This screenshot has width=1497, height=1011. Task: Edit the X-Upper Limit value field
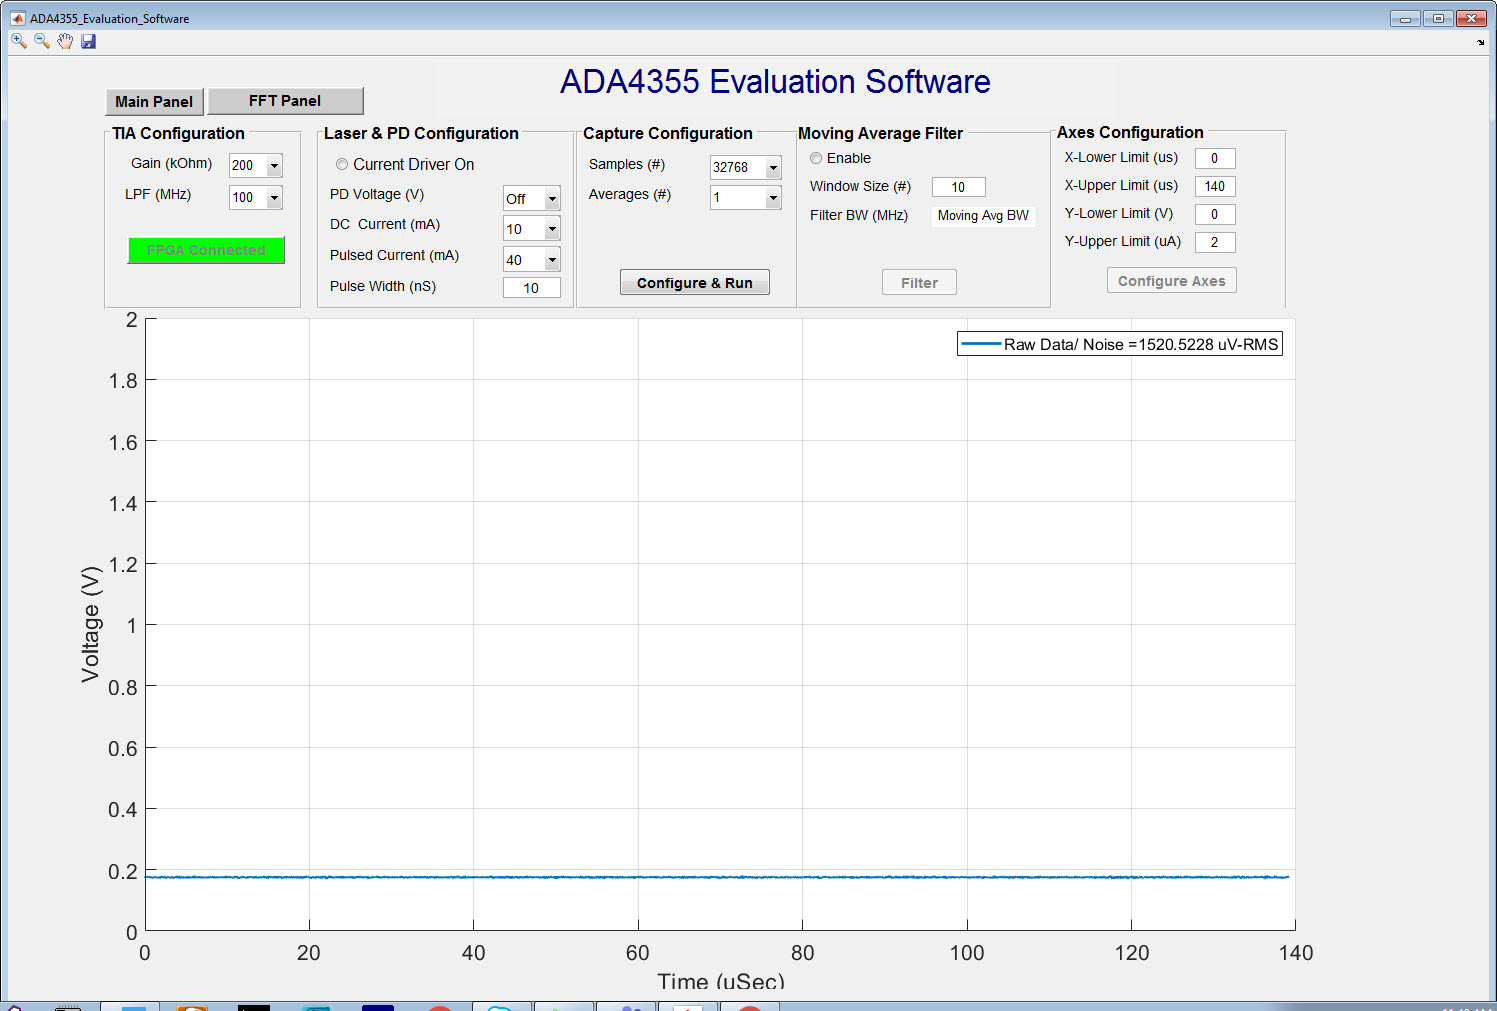(1214, 185)
